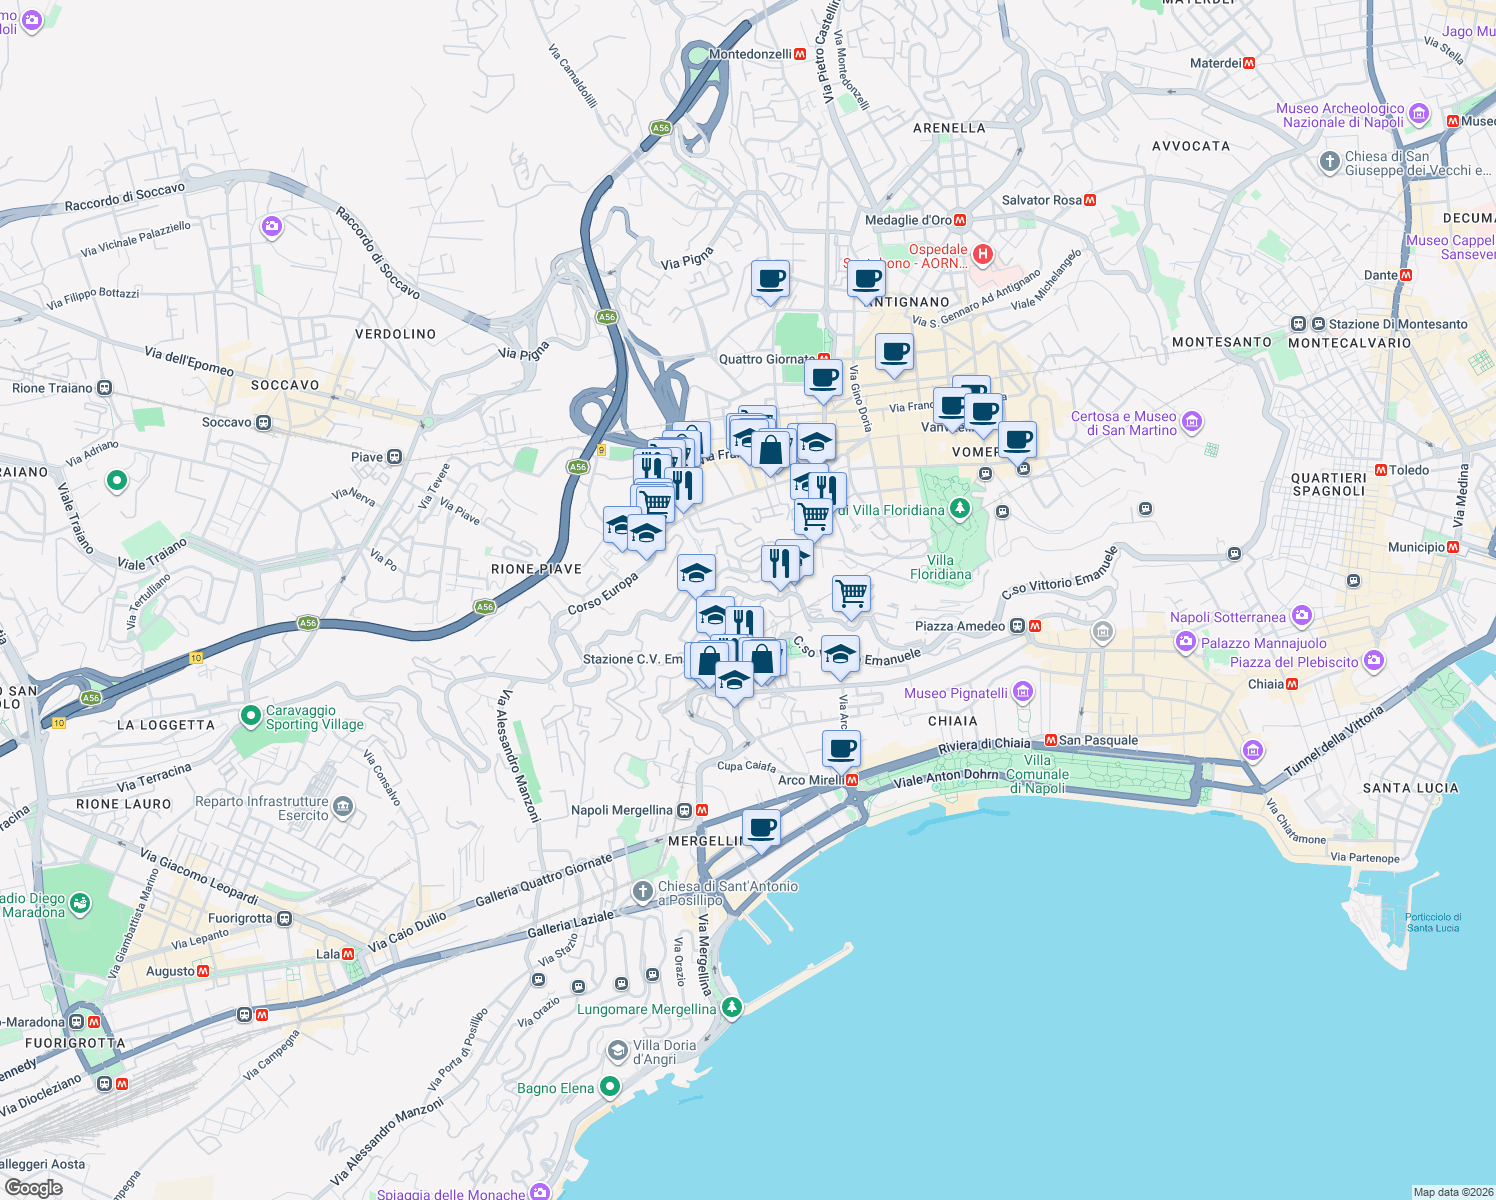This screenshot has width=1496, height=1200.
Task: Click the shopping cart marker near Villa Floridiana
Action: point(851,593)
